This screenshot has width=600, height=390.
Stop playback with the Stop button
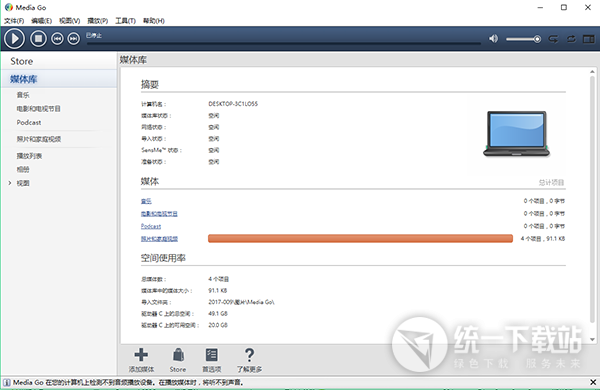(x=38, y=39)
